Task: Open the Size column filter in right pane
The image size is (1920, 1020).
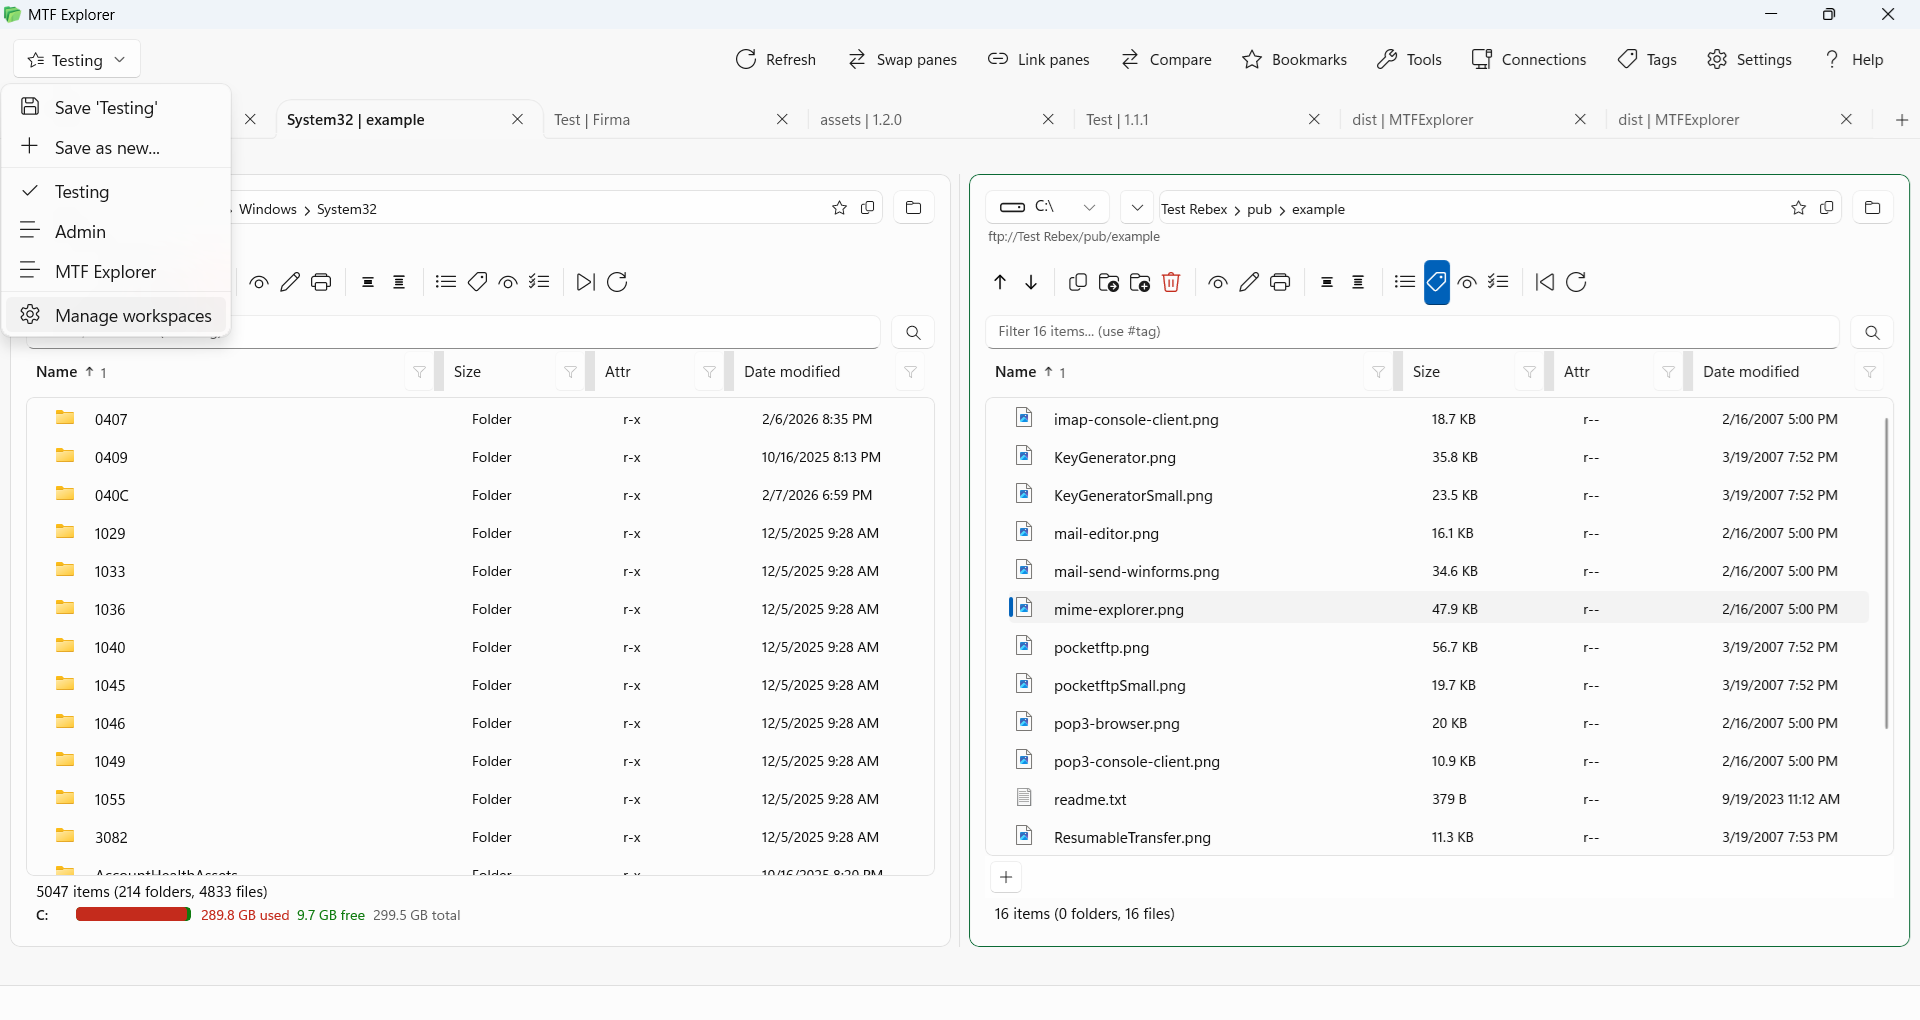Action: point(1529,372)
